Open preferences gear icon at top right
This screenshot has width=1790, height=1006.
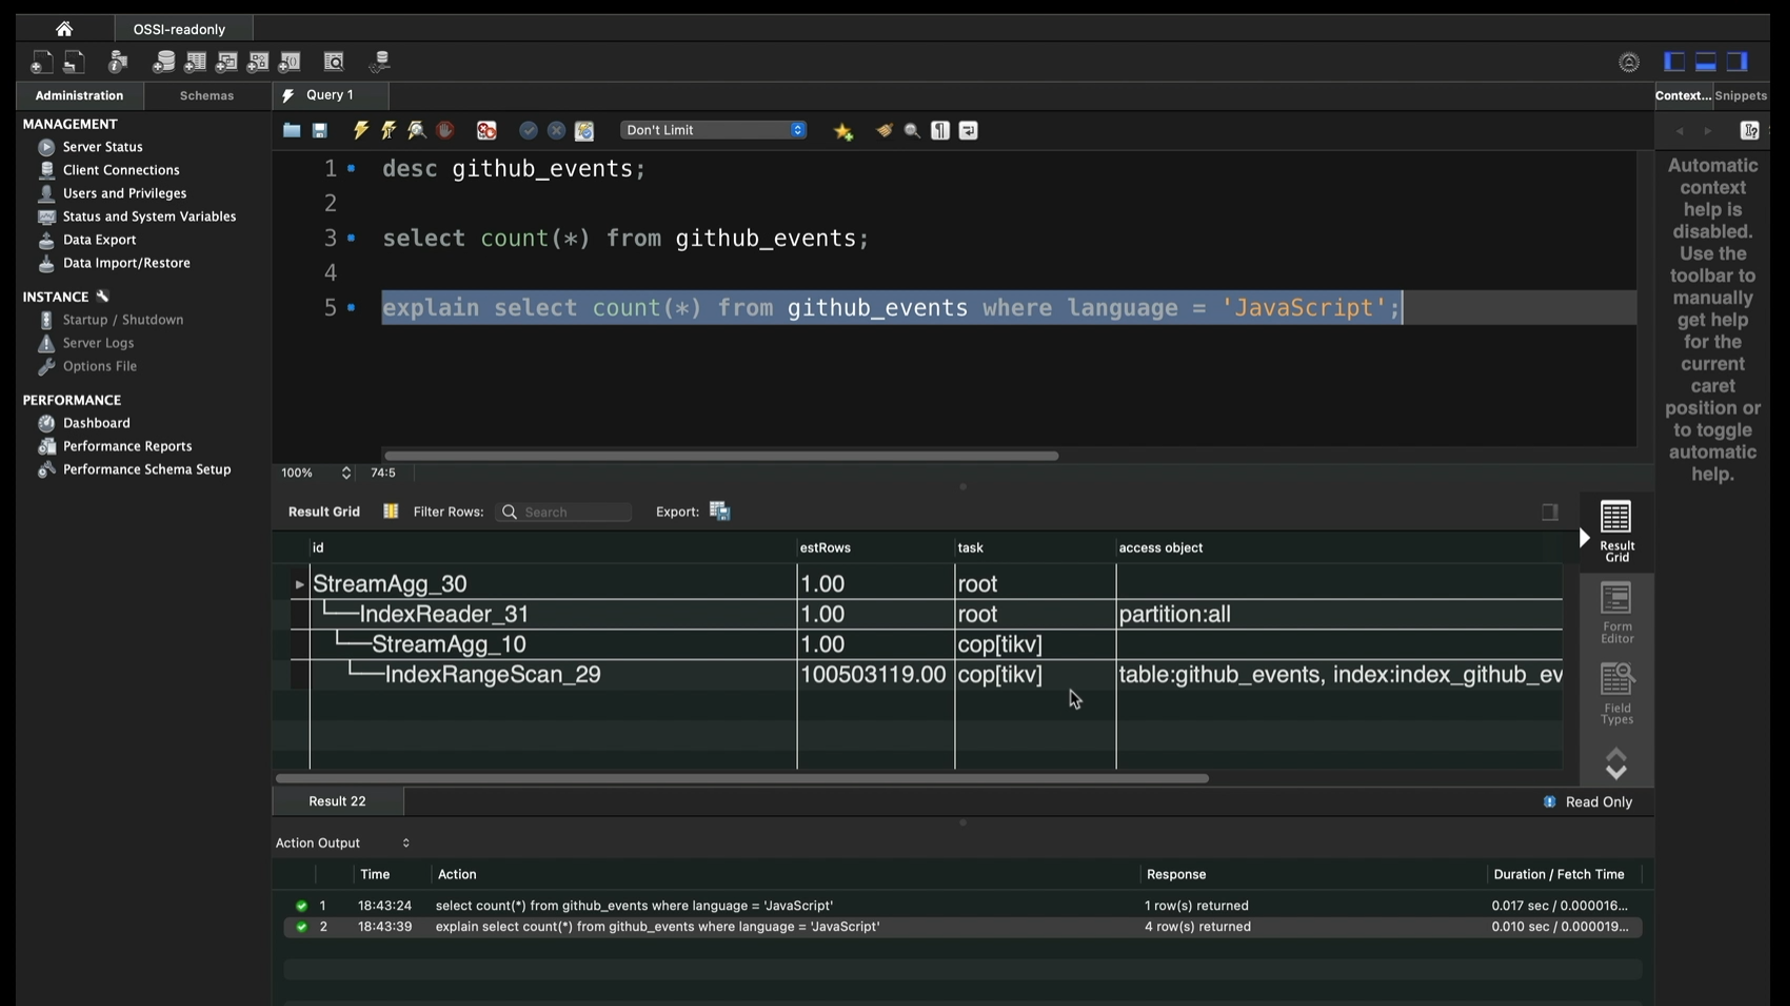[x=1629, y=62]
